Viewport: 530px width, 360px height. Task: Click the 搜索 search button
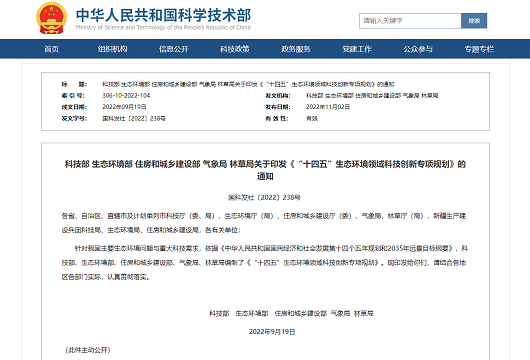tap(474, 21)
